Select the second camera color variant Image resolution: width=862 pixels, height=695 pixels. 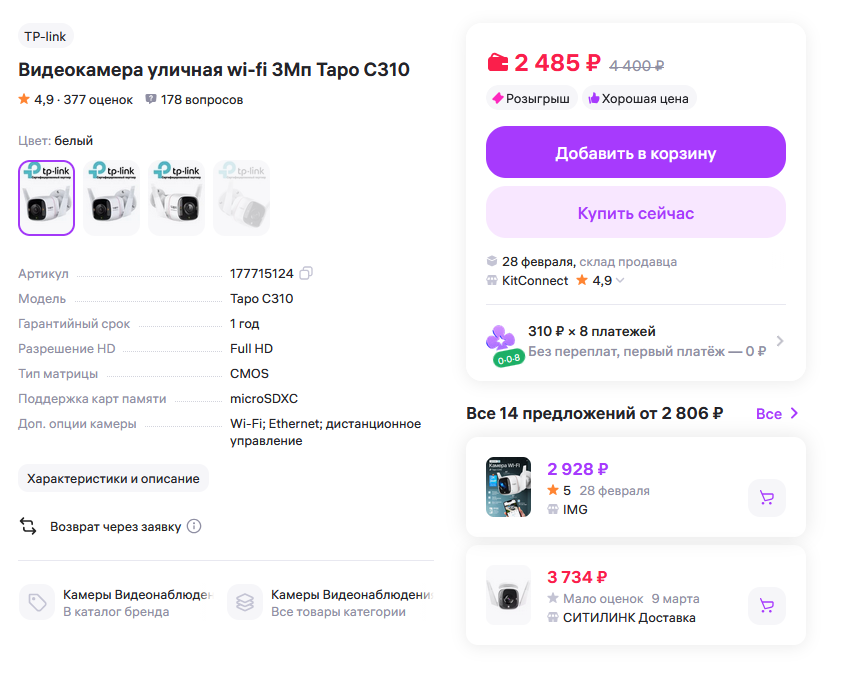111,198
